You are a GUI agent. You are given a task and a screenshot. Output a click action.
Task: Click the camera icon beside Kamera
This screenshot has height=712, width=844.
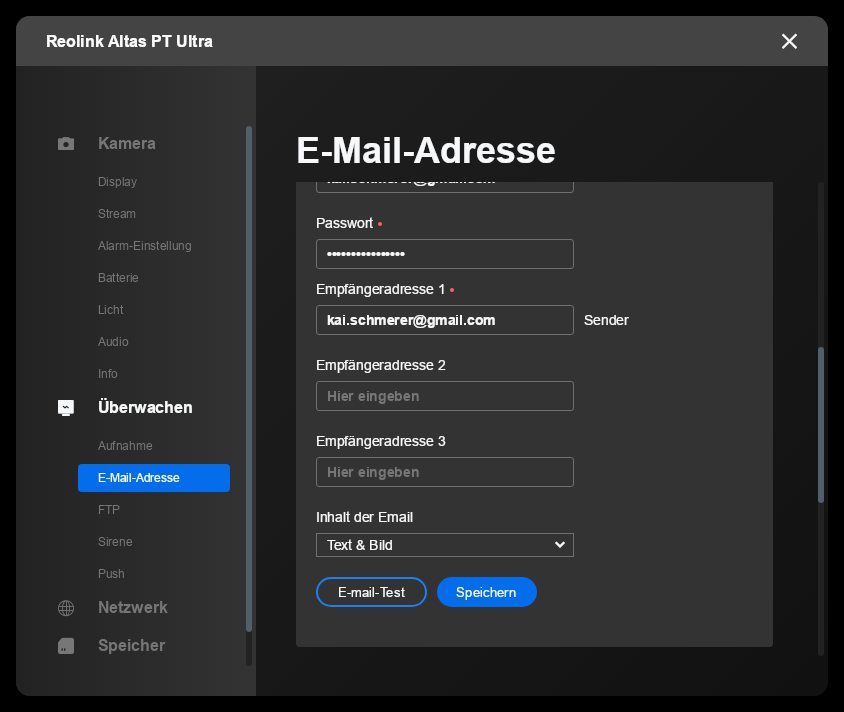(66, 144)
